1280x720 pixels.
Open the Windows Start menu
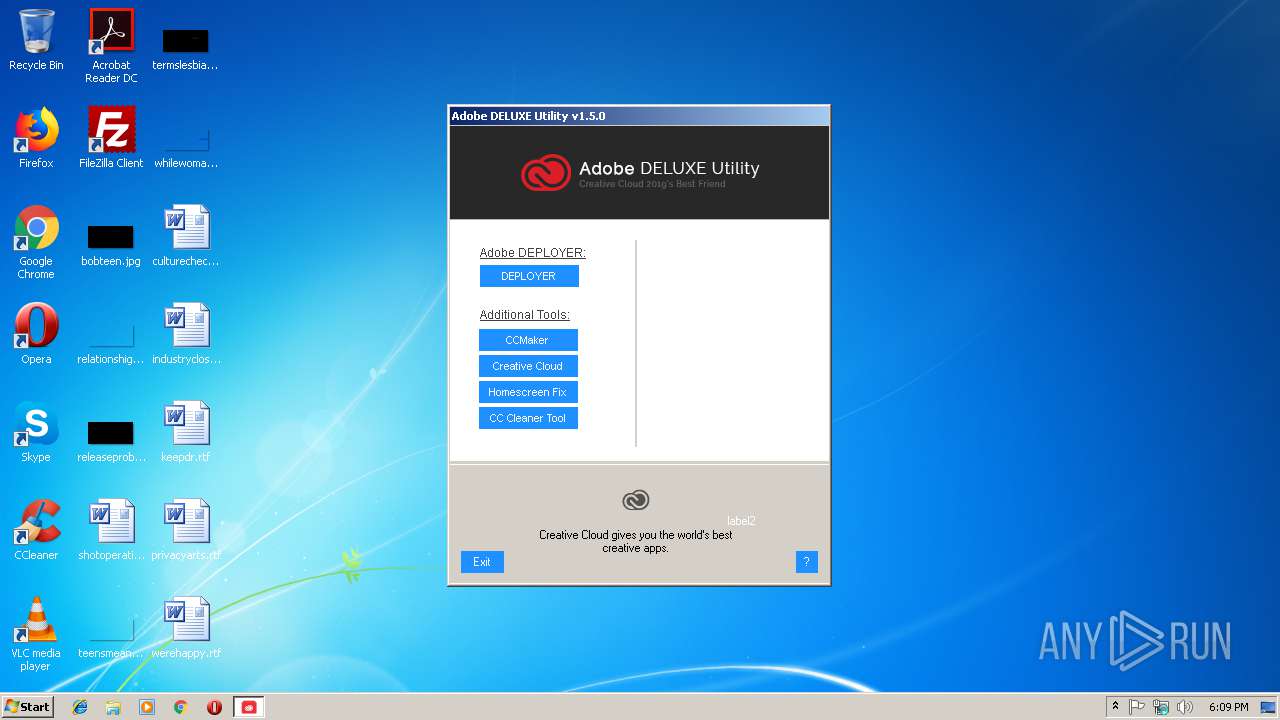pyautogui.click(x=28, y=707)
